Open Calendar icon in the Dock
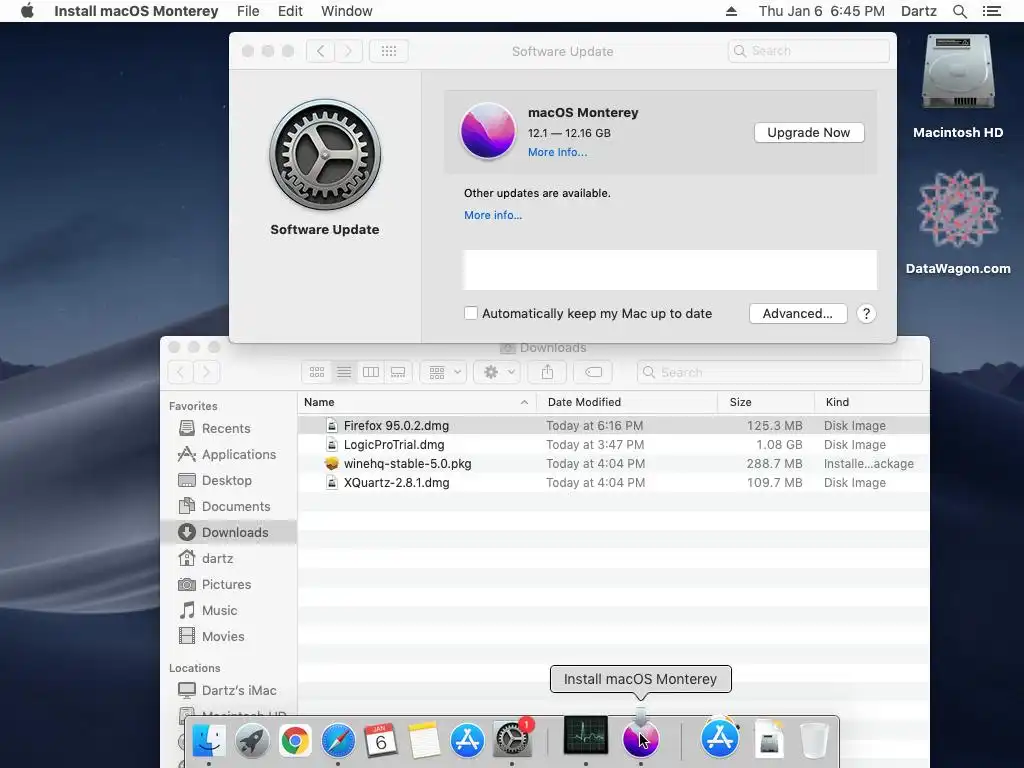Screen dimensions: 1024x768 pos(381,740)
